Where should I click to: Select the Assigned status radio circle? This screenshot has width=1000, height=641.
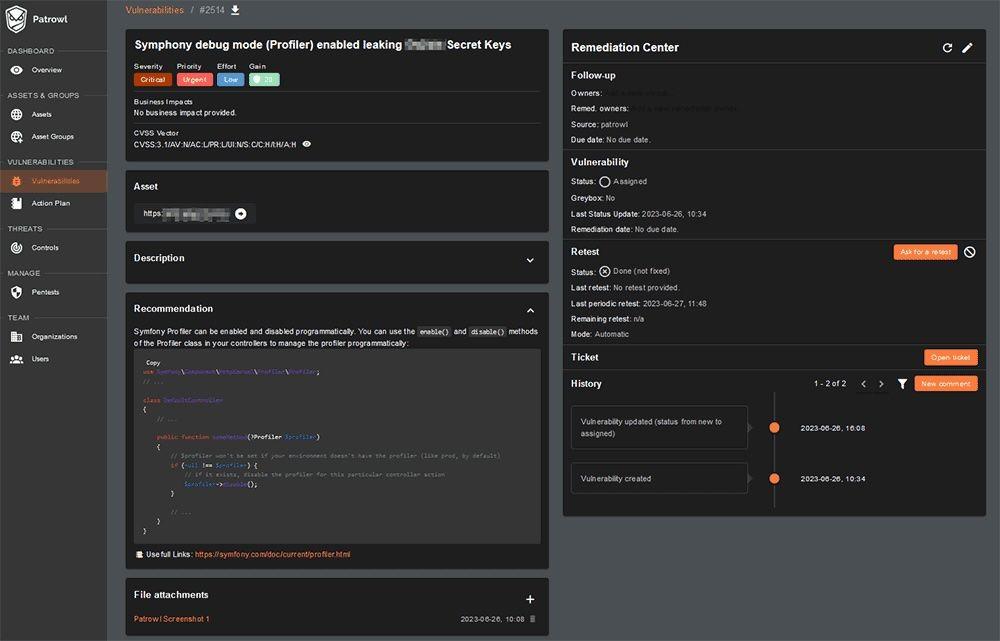604,182
